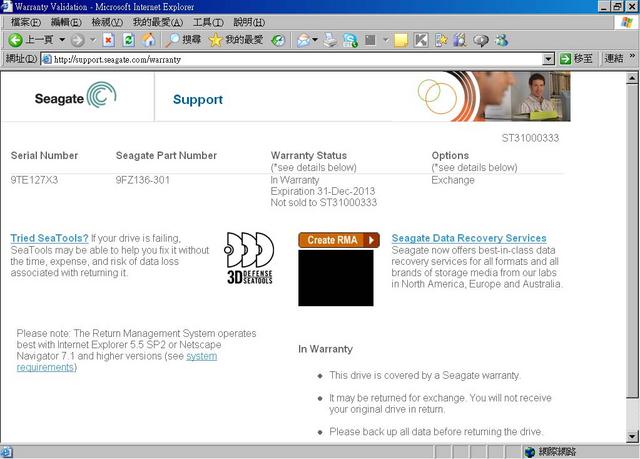Open the 搜尋 search tool
Image resolution: width=640 pixels, height=459 pixels.
(184, 40)
